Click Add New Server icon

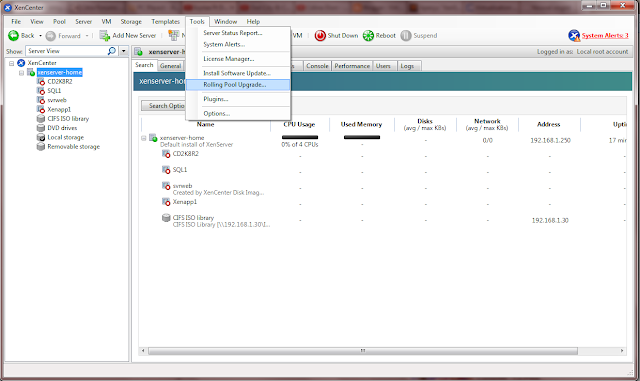[104, 36]
